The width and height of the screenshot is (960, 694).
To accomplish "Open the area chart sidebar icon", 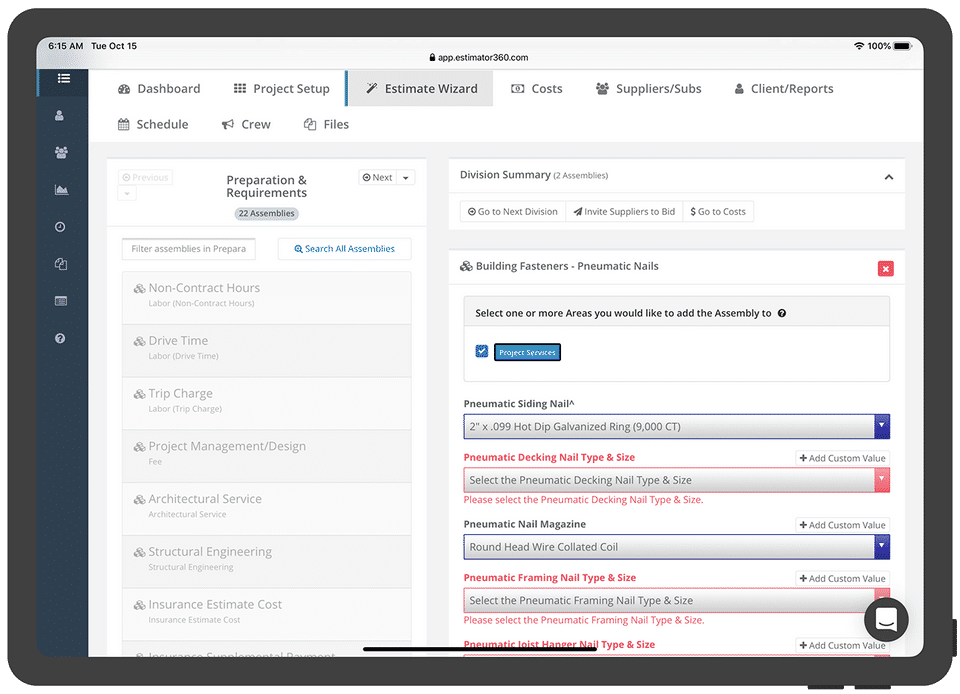I will pyautogui.click(x=61, y=190).
